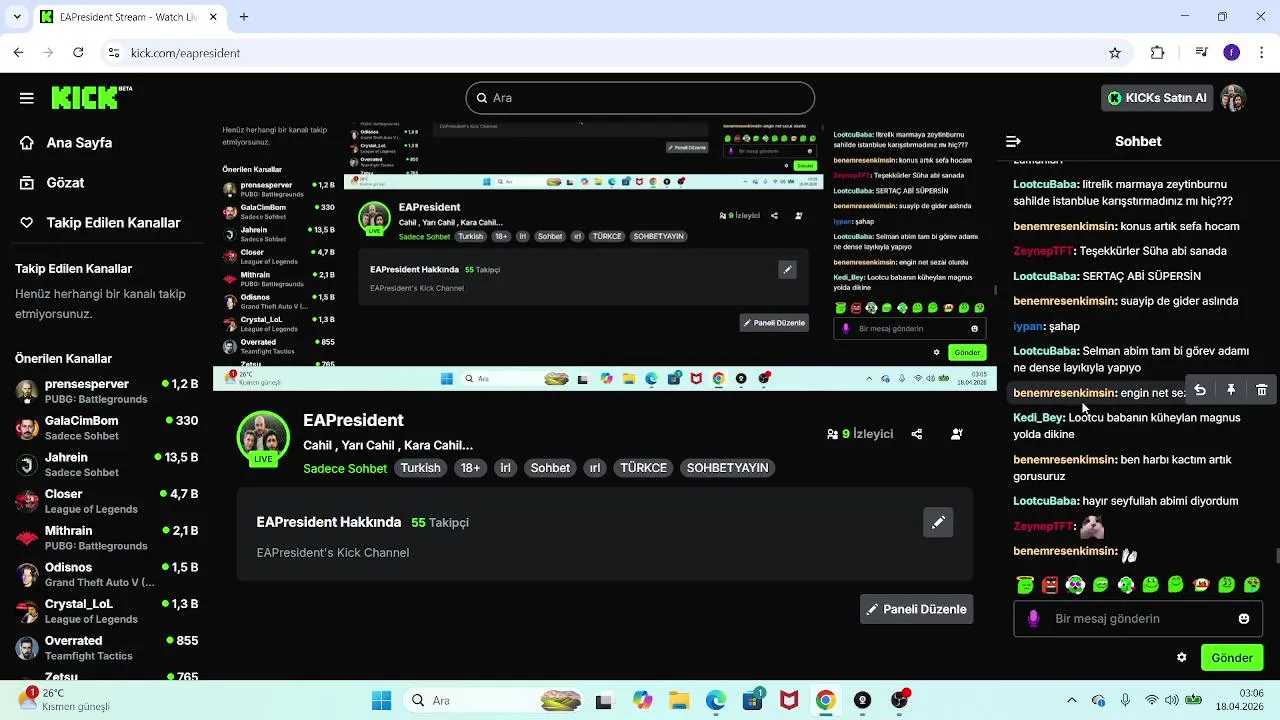
Task: Click the Bir mesaj gönderin chat input
Action: click(x=1138, y=619)
